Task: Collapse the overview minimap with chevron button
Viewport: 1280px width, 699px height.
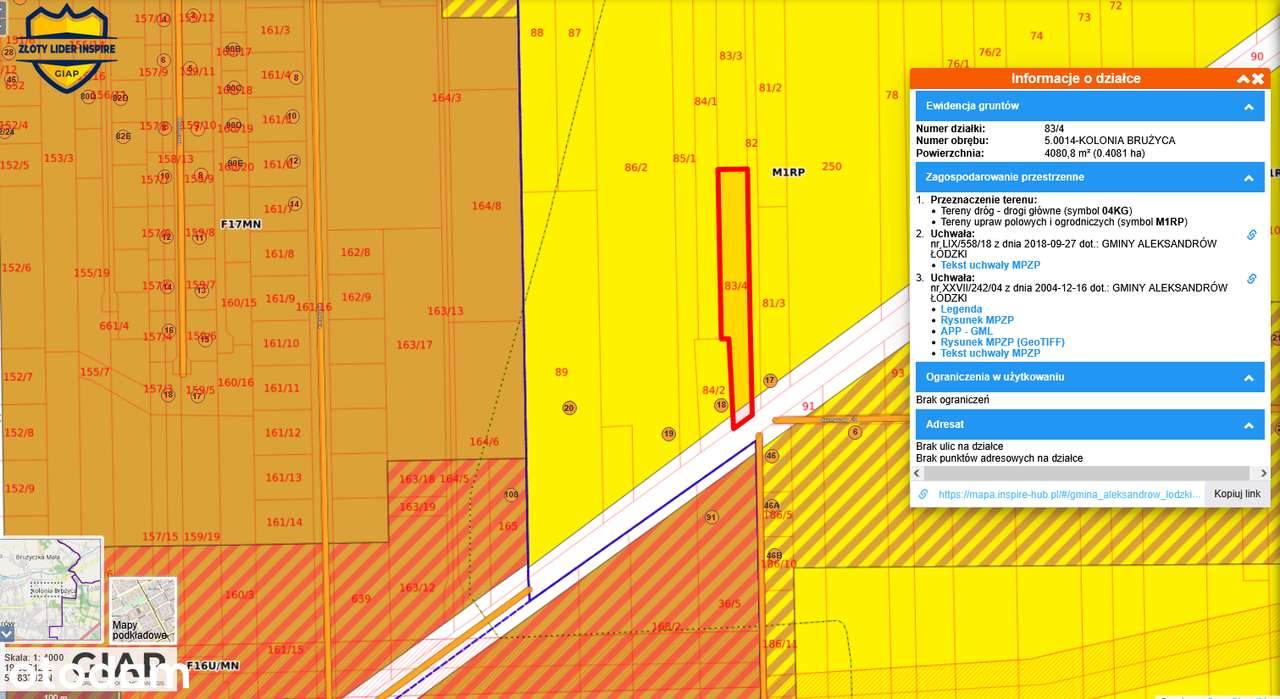Action: (6, 633)
